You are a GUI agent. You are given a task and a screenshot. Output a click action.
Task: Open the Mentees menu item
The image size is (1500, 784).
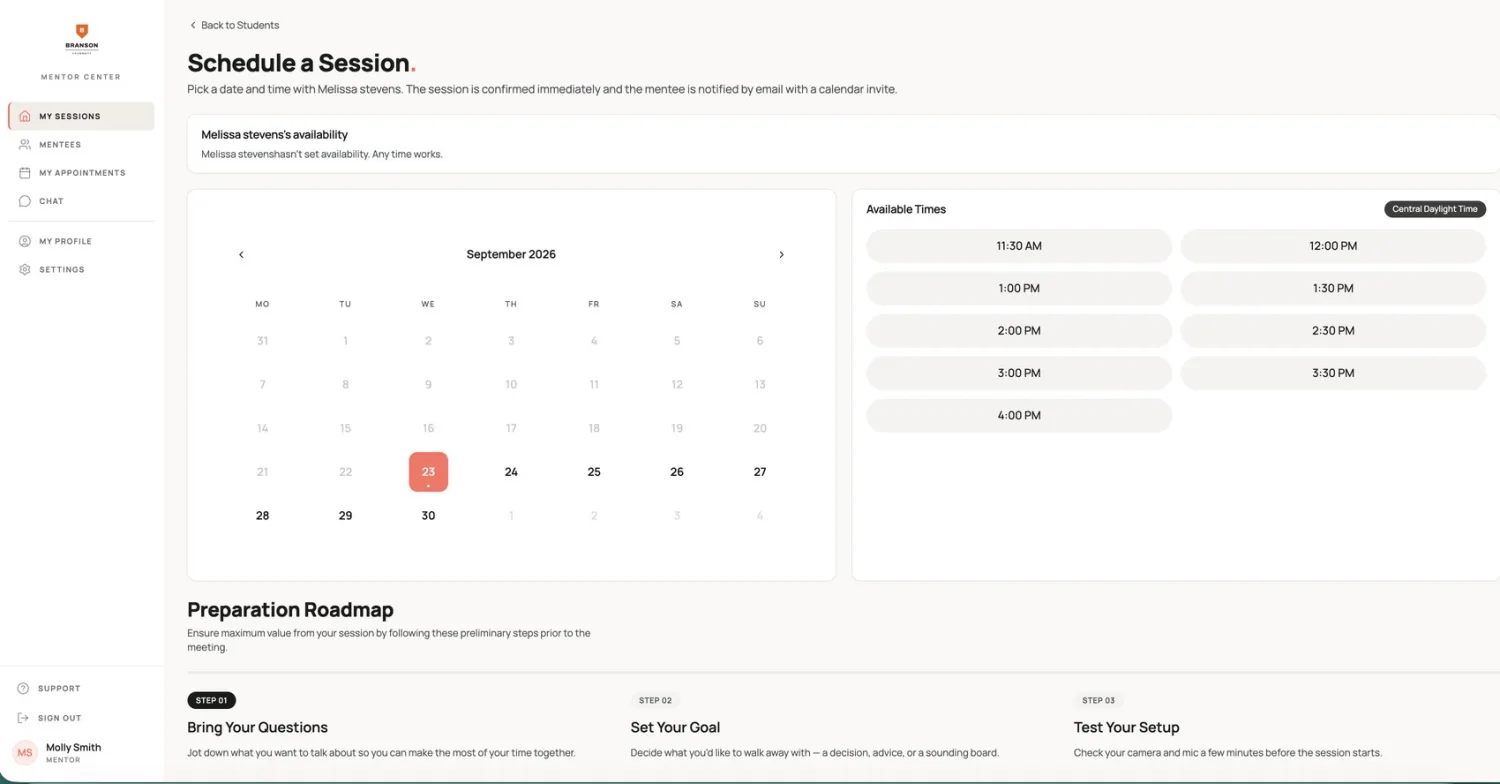pyautogui.click(x=81, y=144)
